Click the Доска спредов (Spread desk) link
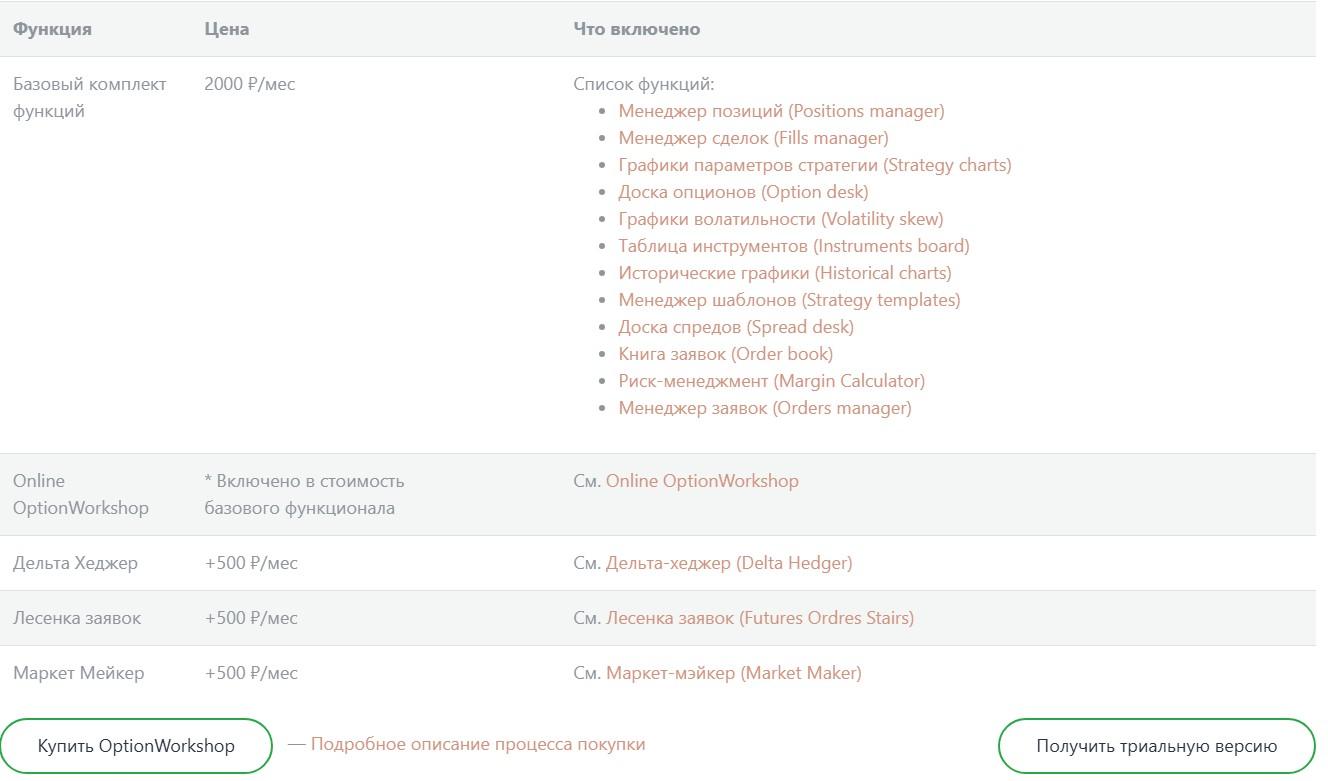Screen dimensions: 1328x781 [x=736, y=327]
